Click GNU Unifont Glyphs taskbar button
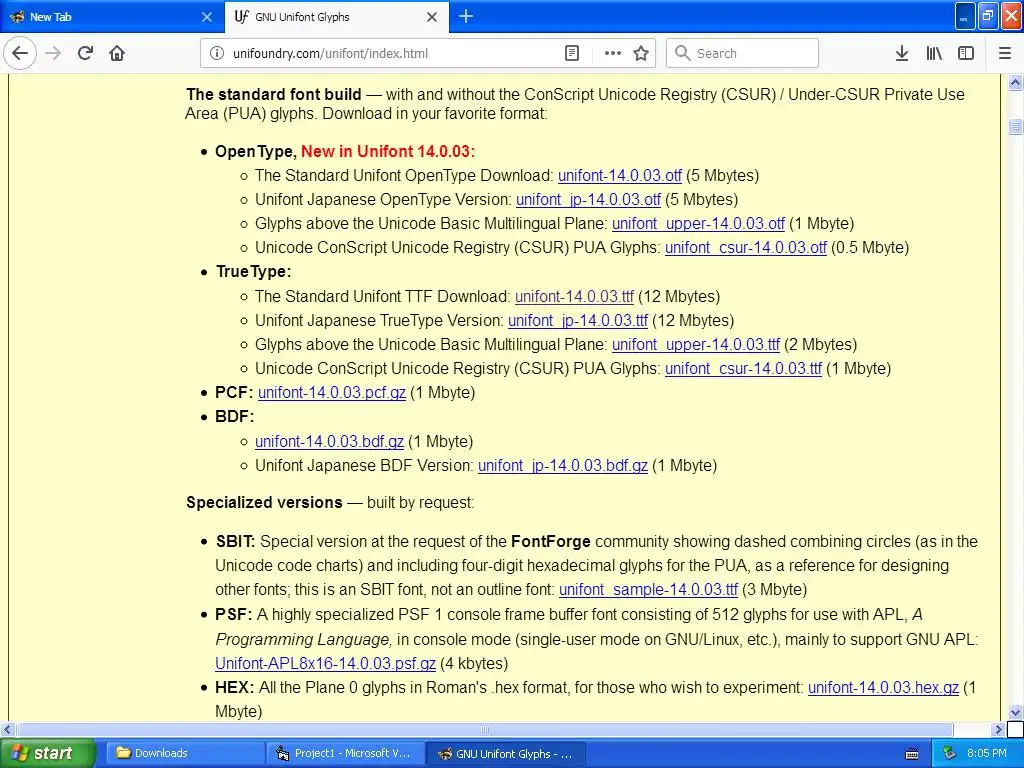1024x768 pixels. [505, 754]
